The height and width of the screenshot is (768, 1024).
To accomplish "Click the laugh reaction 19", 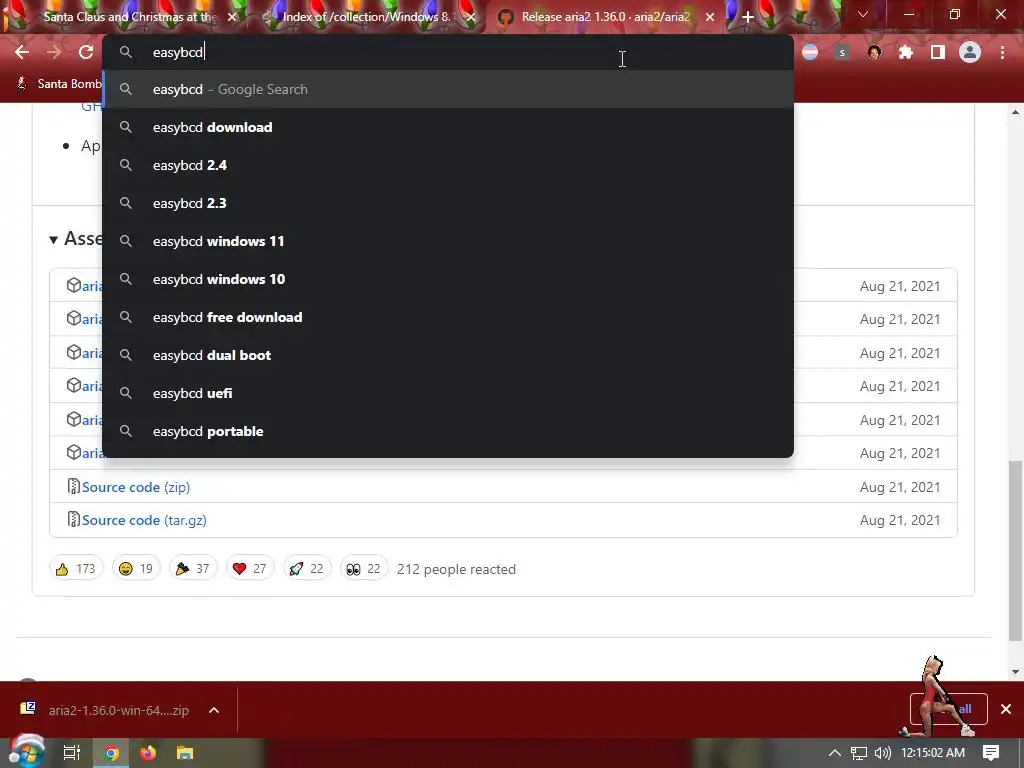I will (136, 569).
